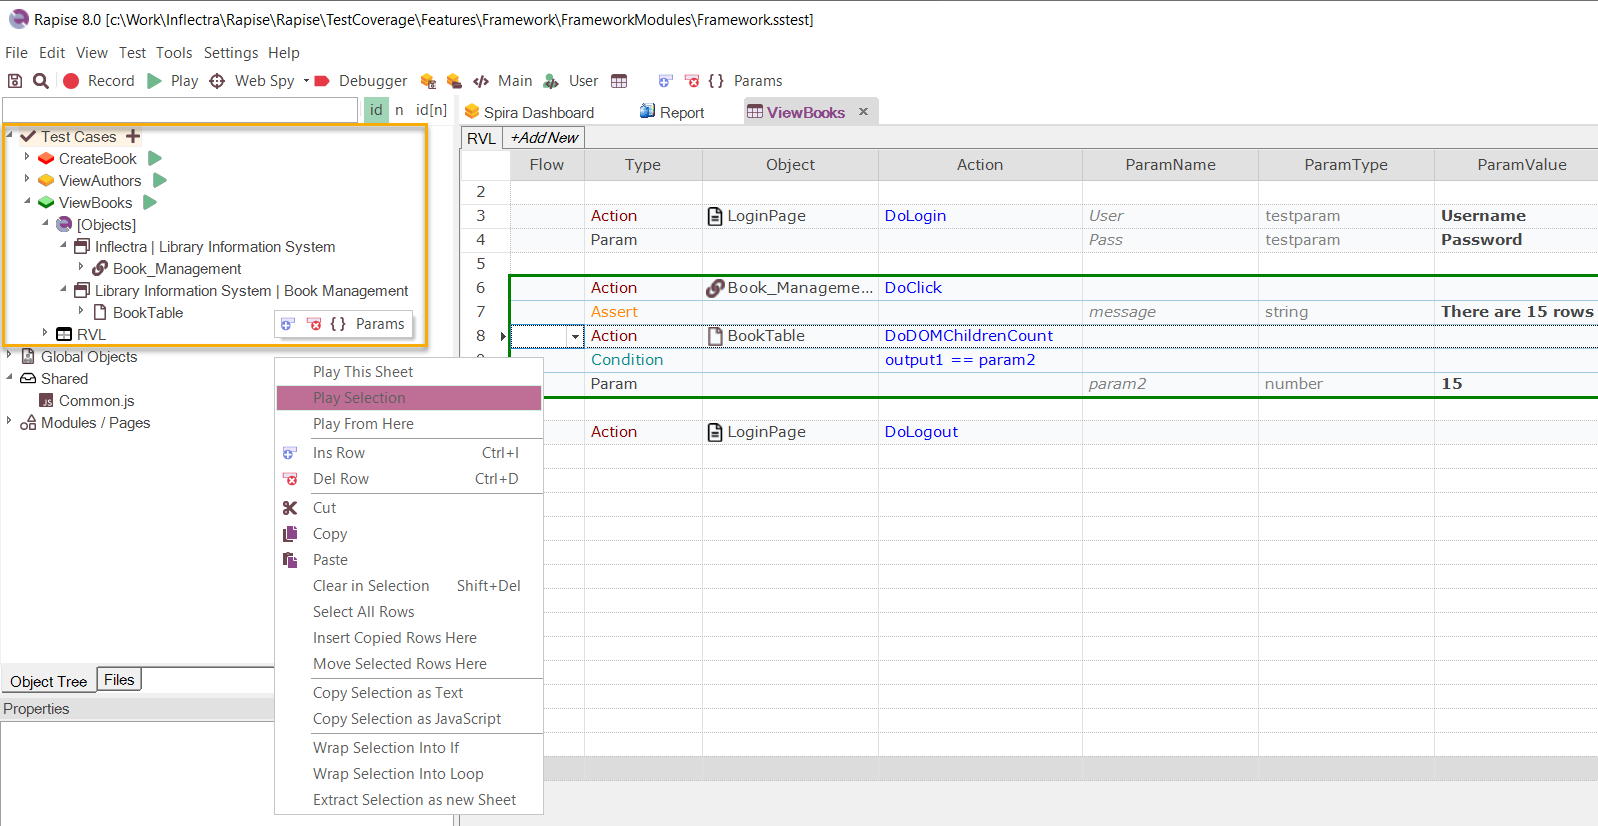Click the delete row icon in the top toolbar
This screenshot has width=1598, height=826.
click(x=692, y=81)
